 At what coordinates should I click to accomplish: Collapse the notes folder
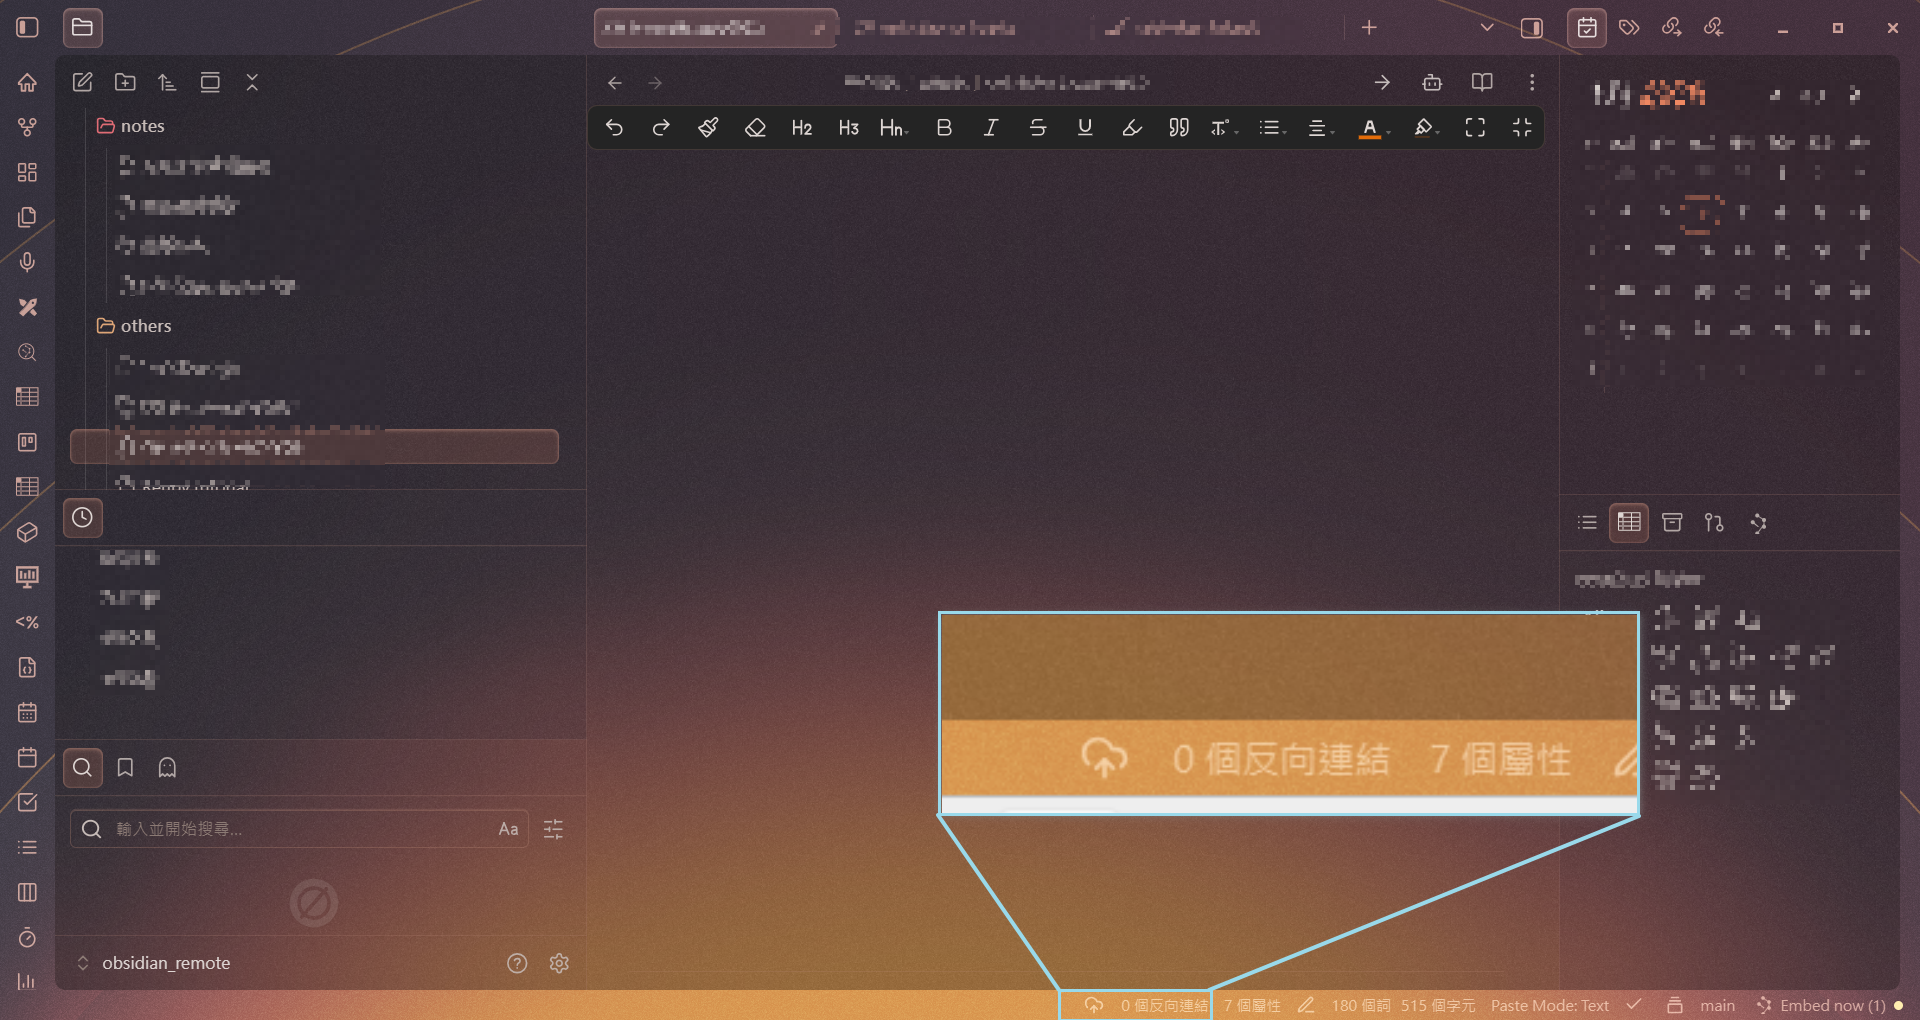(x=131, y=126)
